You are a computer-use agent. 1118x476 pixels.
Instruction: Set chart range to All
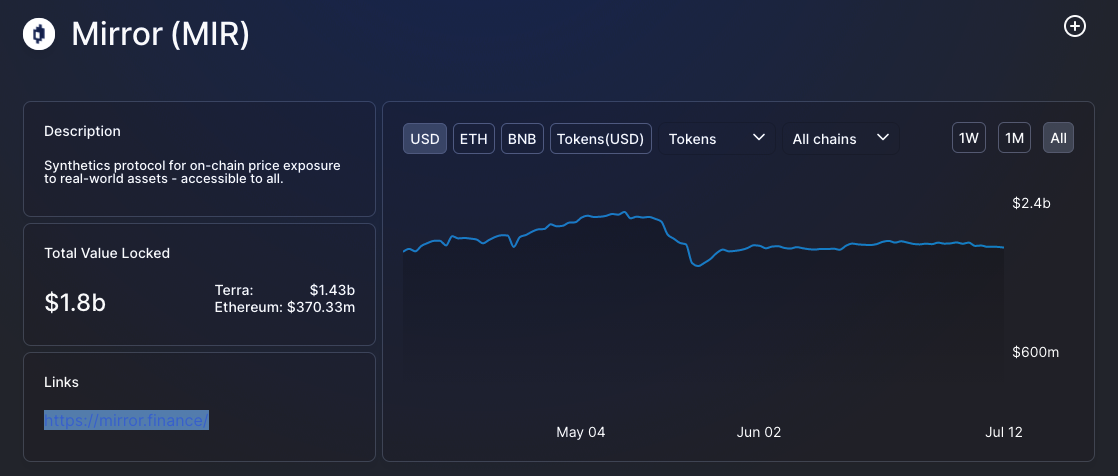click(1058, 138)
